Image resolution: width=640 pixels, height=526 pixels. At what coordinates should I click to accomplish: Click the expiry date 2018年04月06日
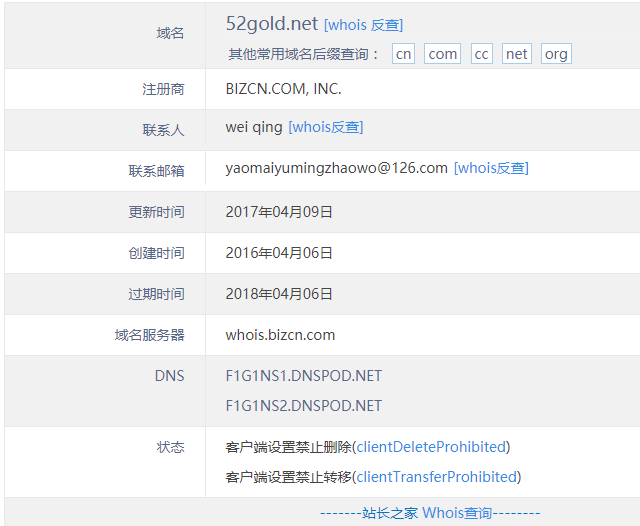click(x=279, y=294)
